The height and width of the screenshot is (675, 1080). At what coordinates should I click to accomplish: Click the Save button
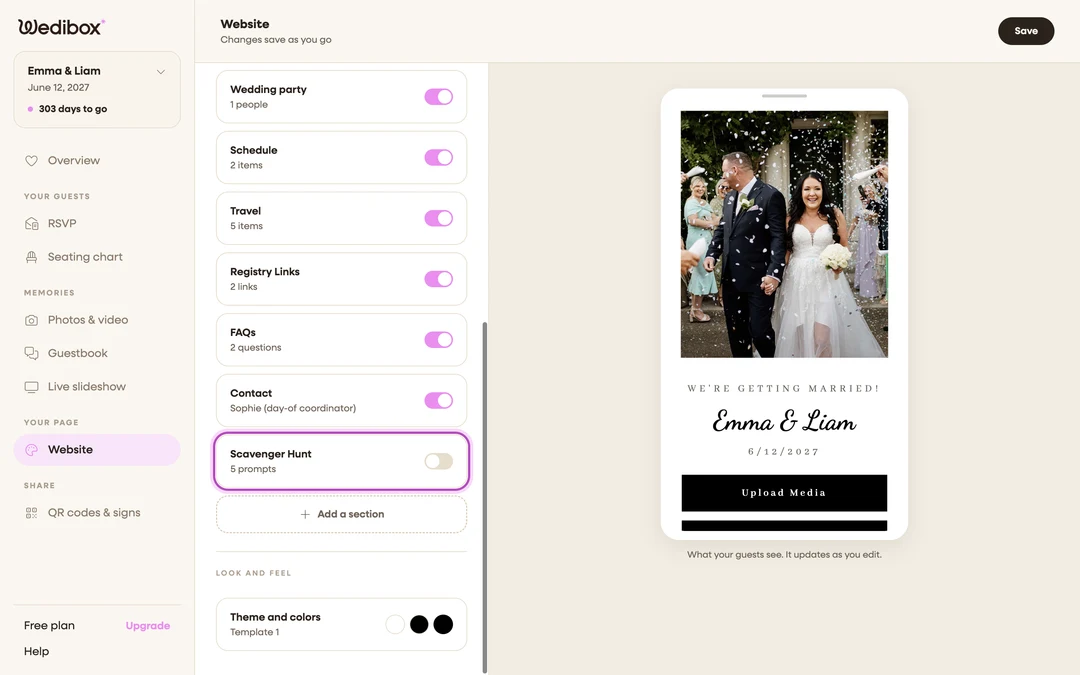(x=1026, y=31)
